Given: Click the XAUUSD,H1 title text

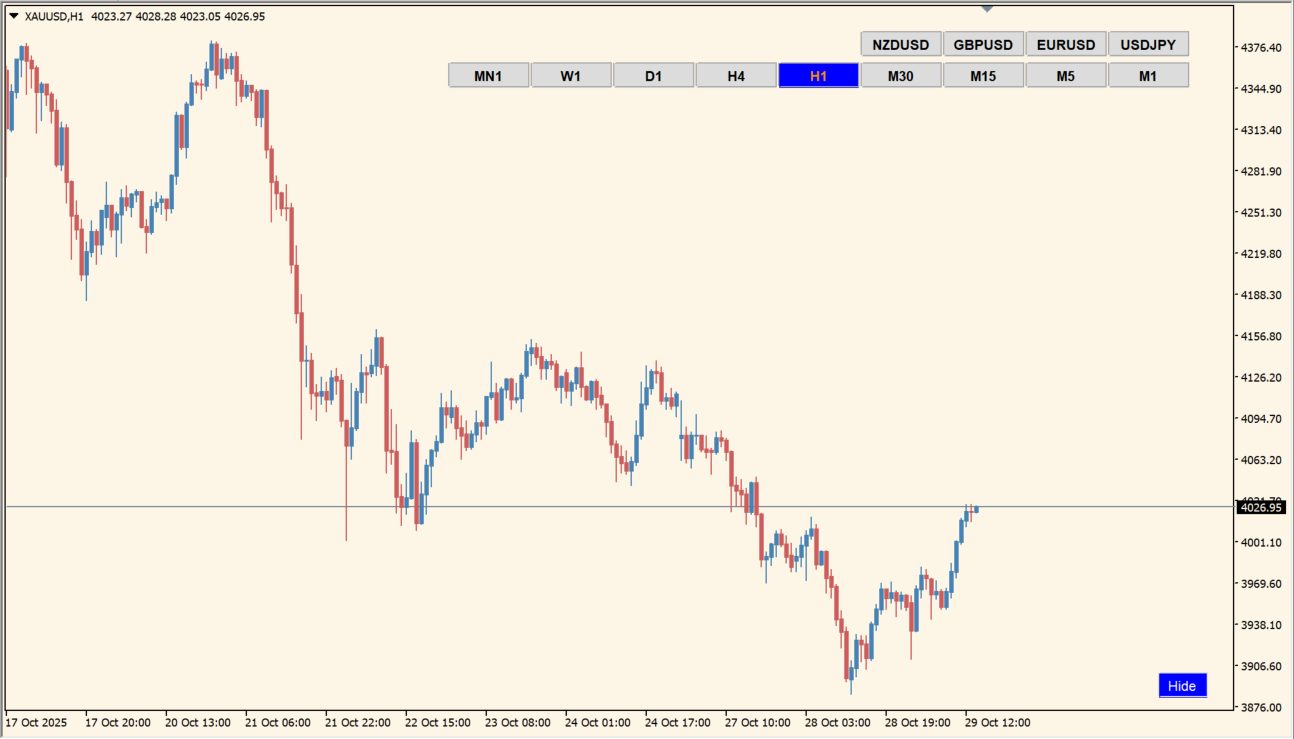Looking at the screenshot, I should pos(55,16).
